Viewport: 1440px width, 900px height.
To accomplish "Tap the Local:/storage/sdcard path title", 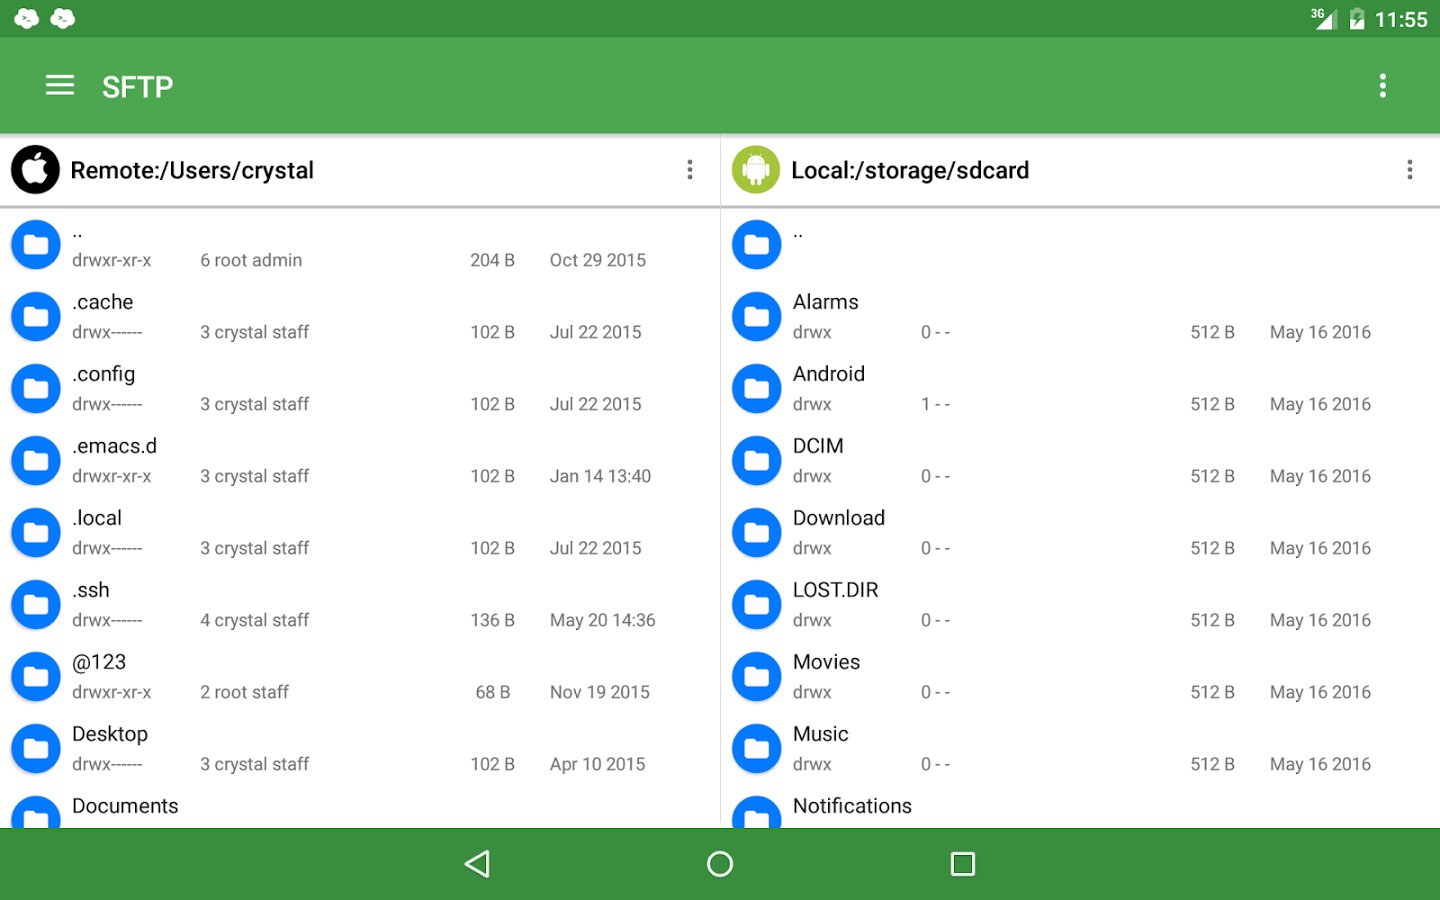I will coord(910,171).
